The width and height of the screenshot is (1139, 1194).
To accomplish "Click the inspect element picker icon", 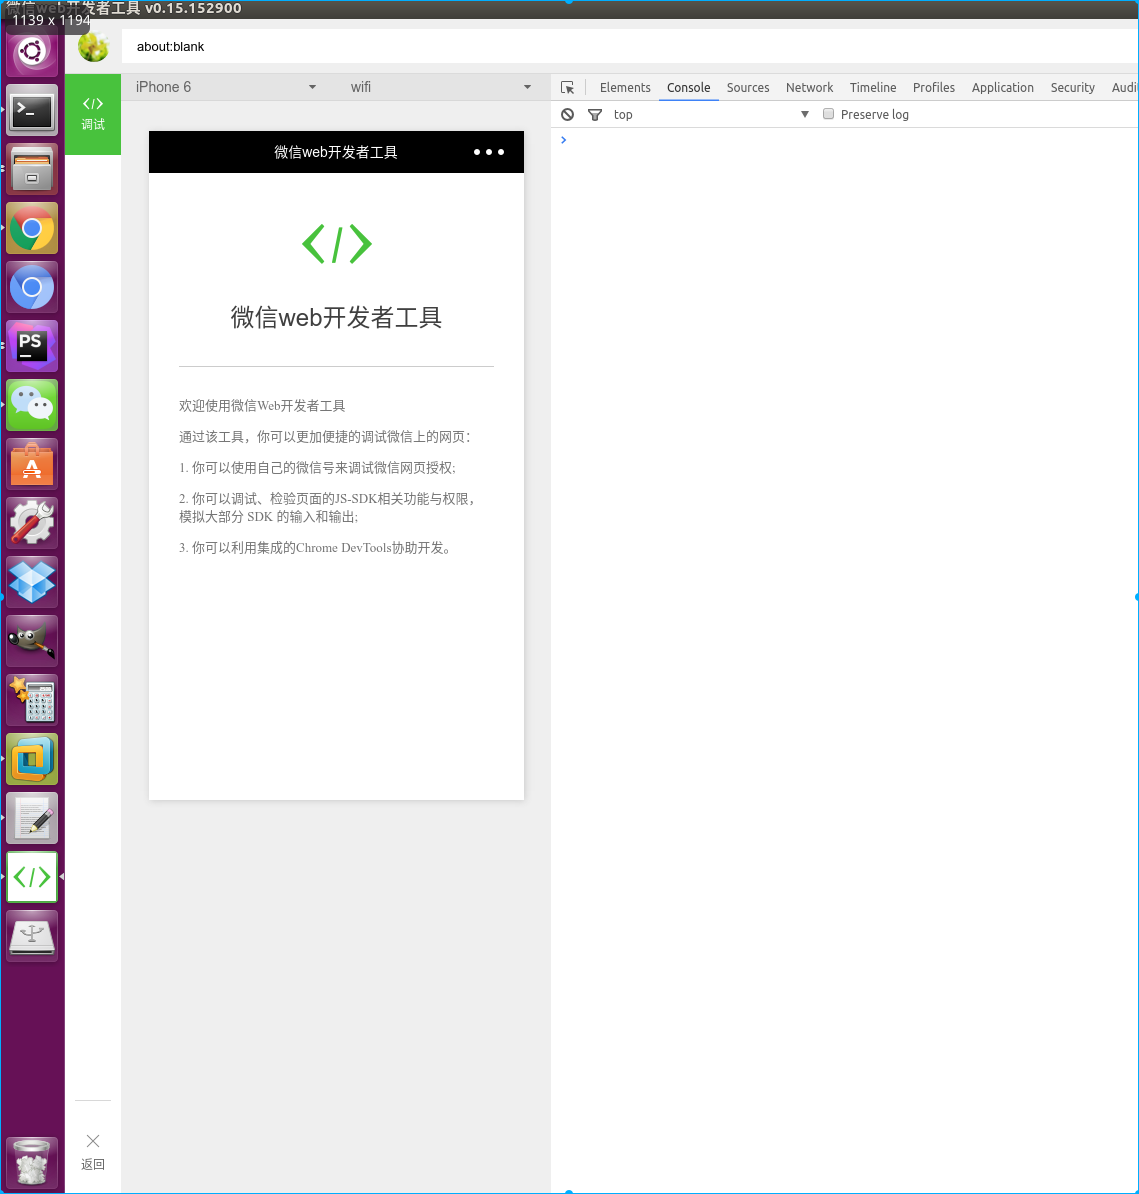I will click(x=567, y=88).
